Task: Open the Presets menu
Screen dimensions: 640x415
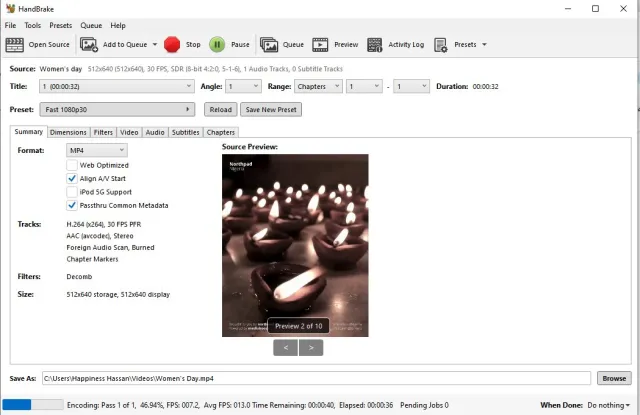Action: pyautogui.click(x=60, y=25)
